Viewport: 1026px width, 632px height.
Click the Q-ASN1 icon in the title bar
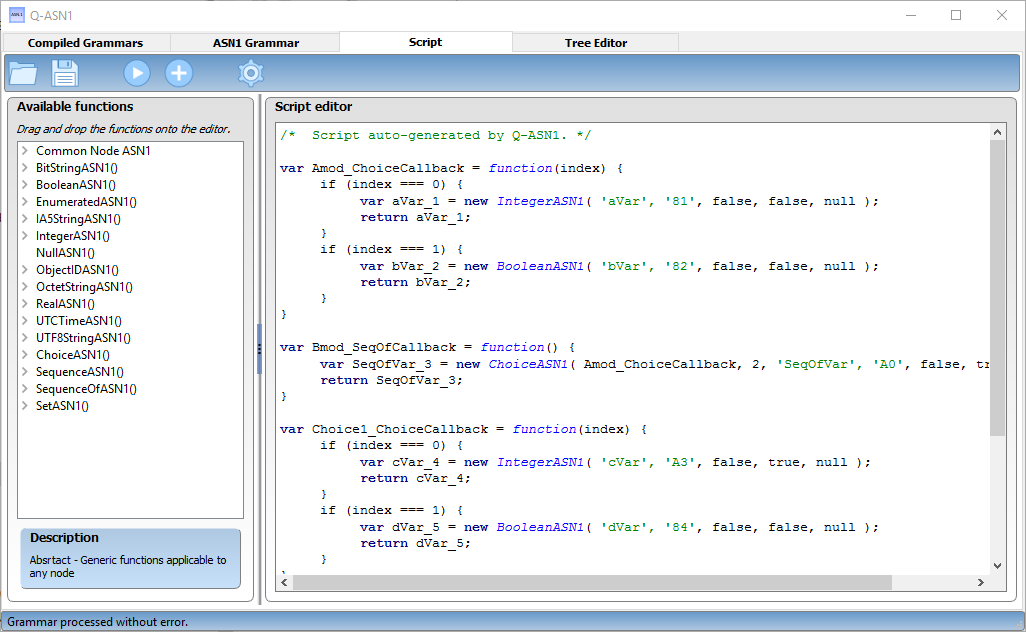(x=15, y=15)
